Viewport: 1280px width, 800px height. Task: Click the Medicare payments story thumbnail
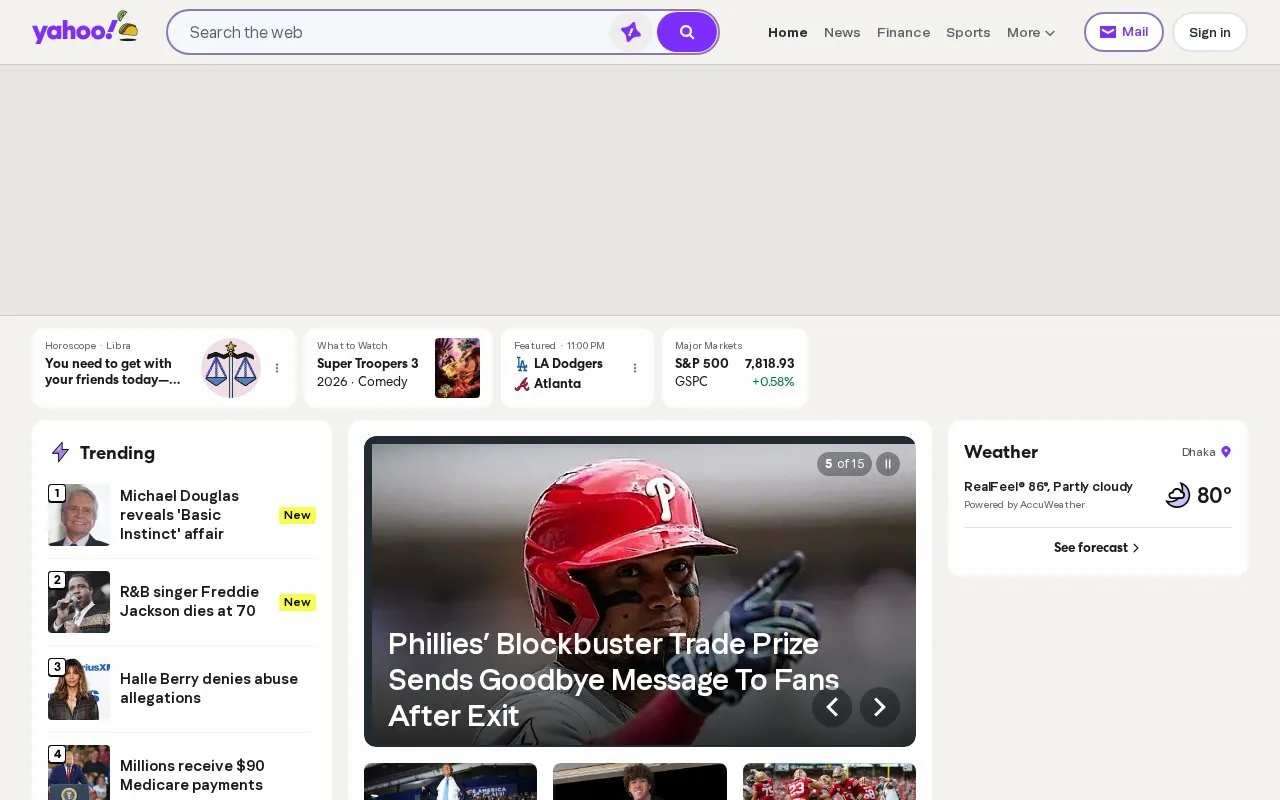click(79, 772)
